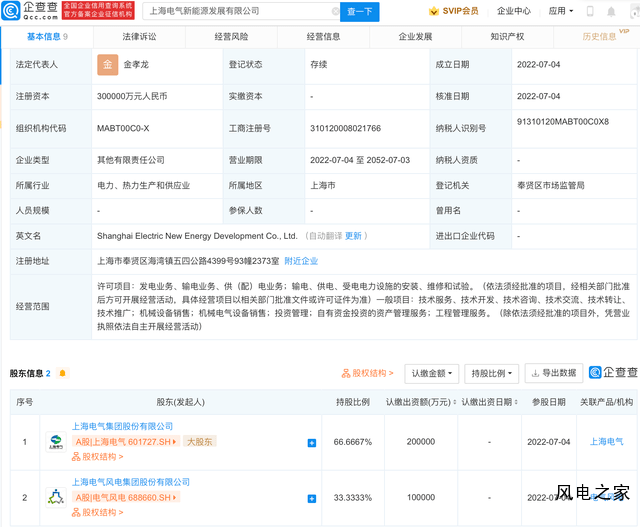Click 更新 link beside English name

point(353,236)
